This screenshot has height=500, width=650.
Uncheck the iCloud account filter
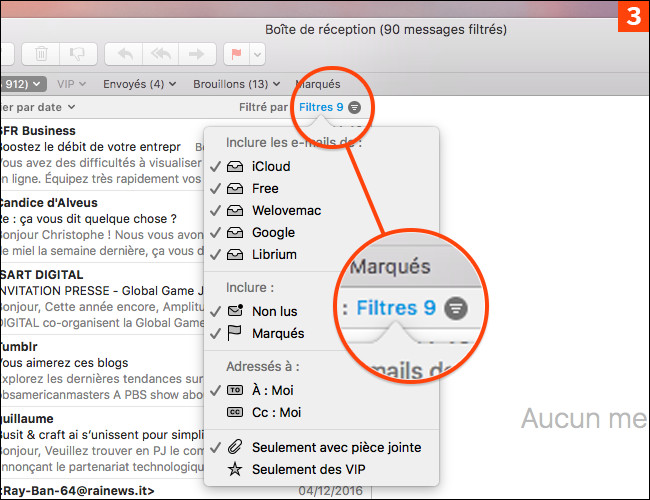pyautogui.click(x=271, y=166)
